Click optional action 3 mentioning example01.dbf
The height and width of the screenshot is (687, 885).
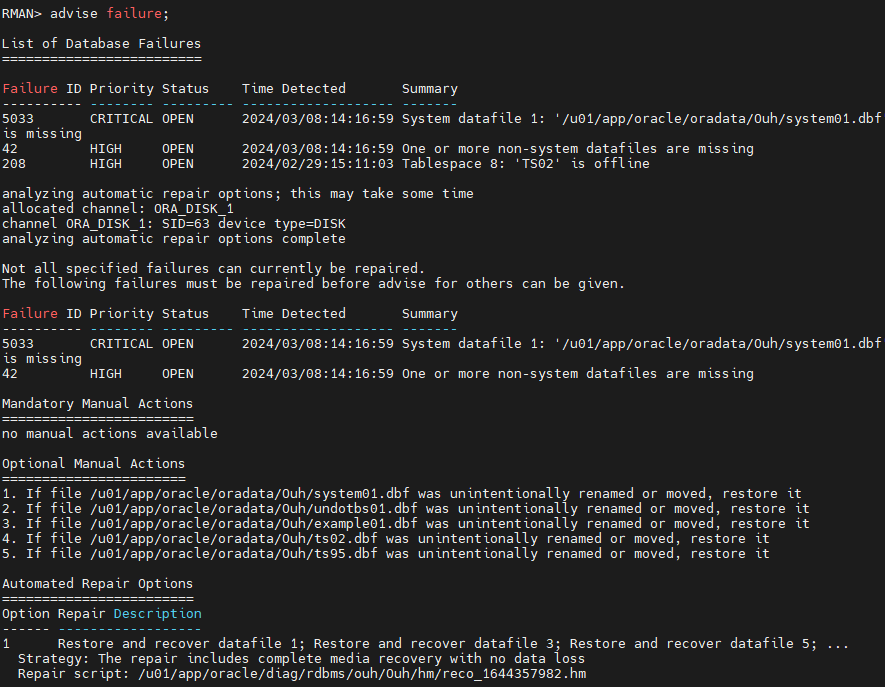[405, 524]
